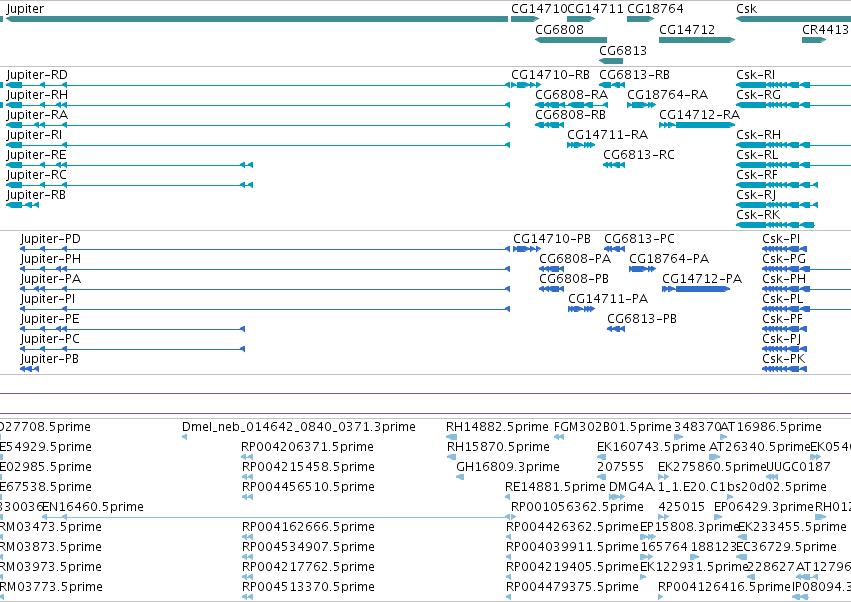Click the Jupiter-PD protein label
Screen dimensions: 851x602
pyautogui.click(x=50, y=239)
